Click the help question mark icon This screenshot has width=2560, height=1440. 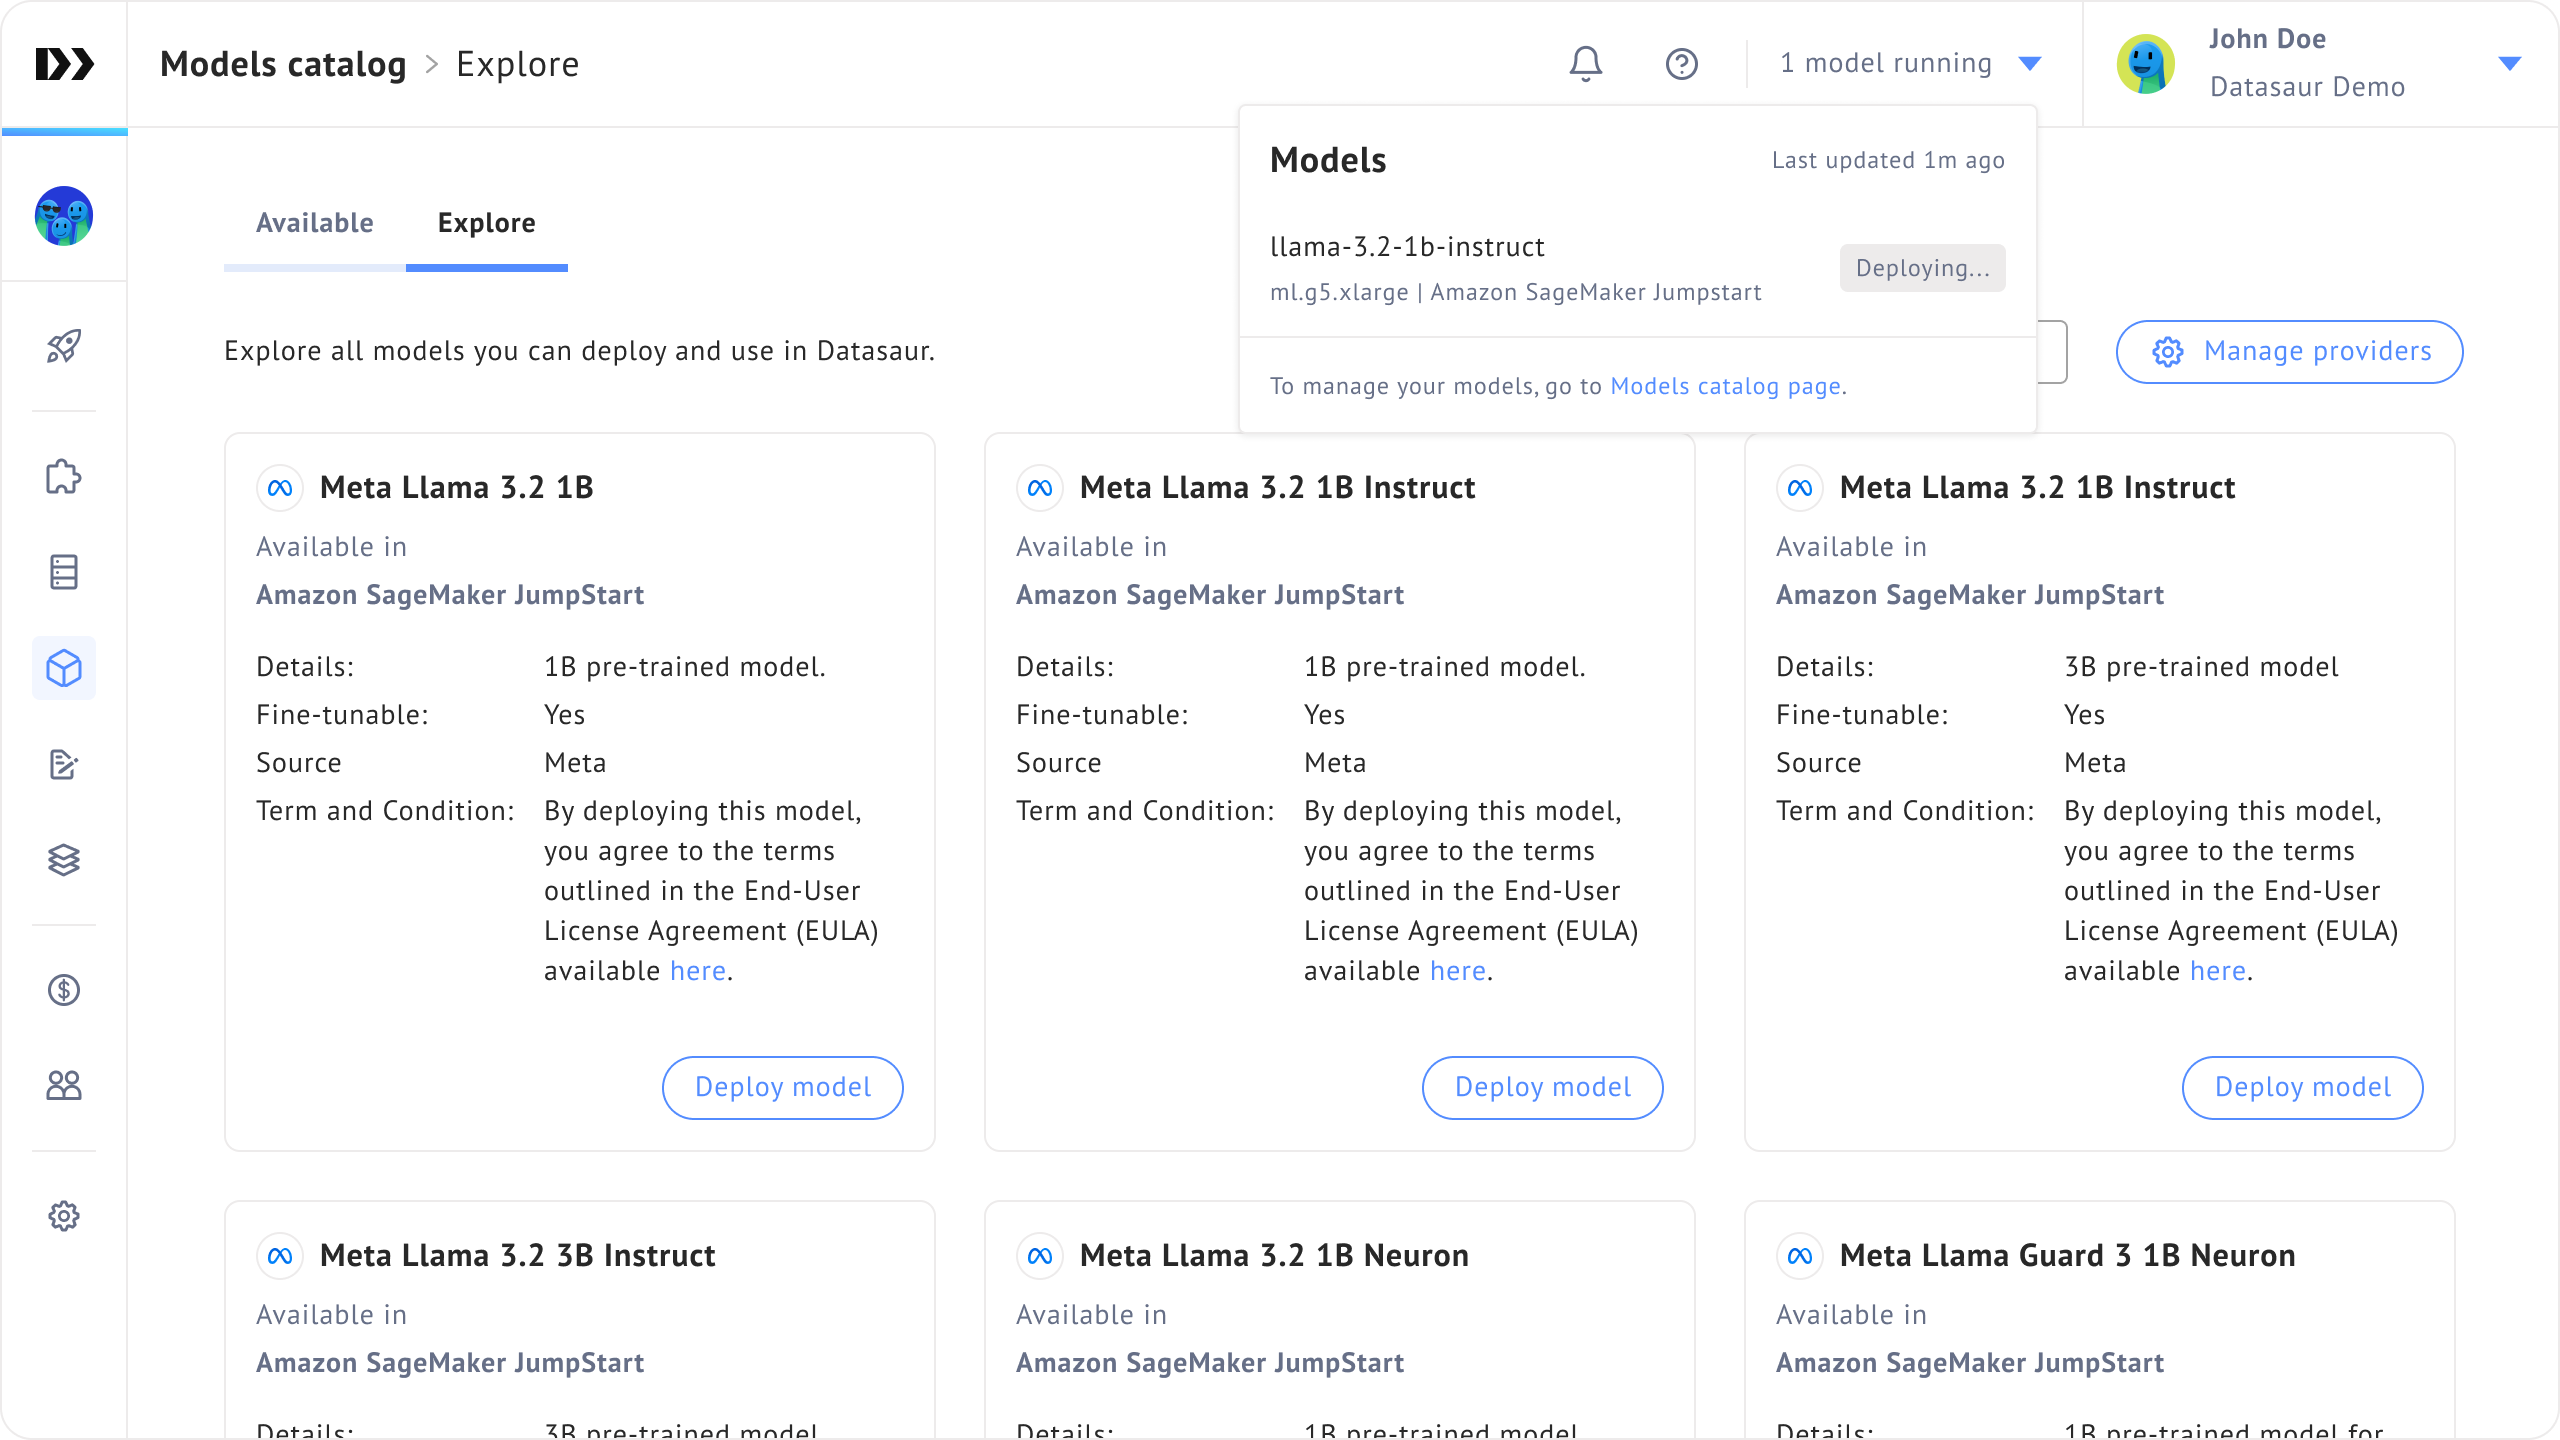pos(1681,64)
